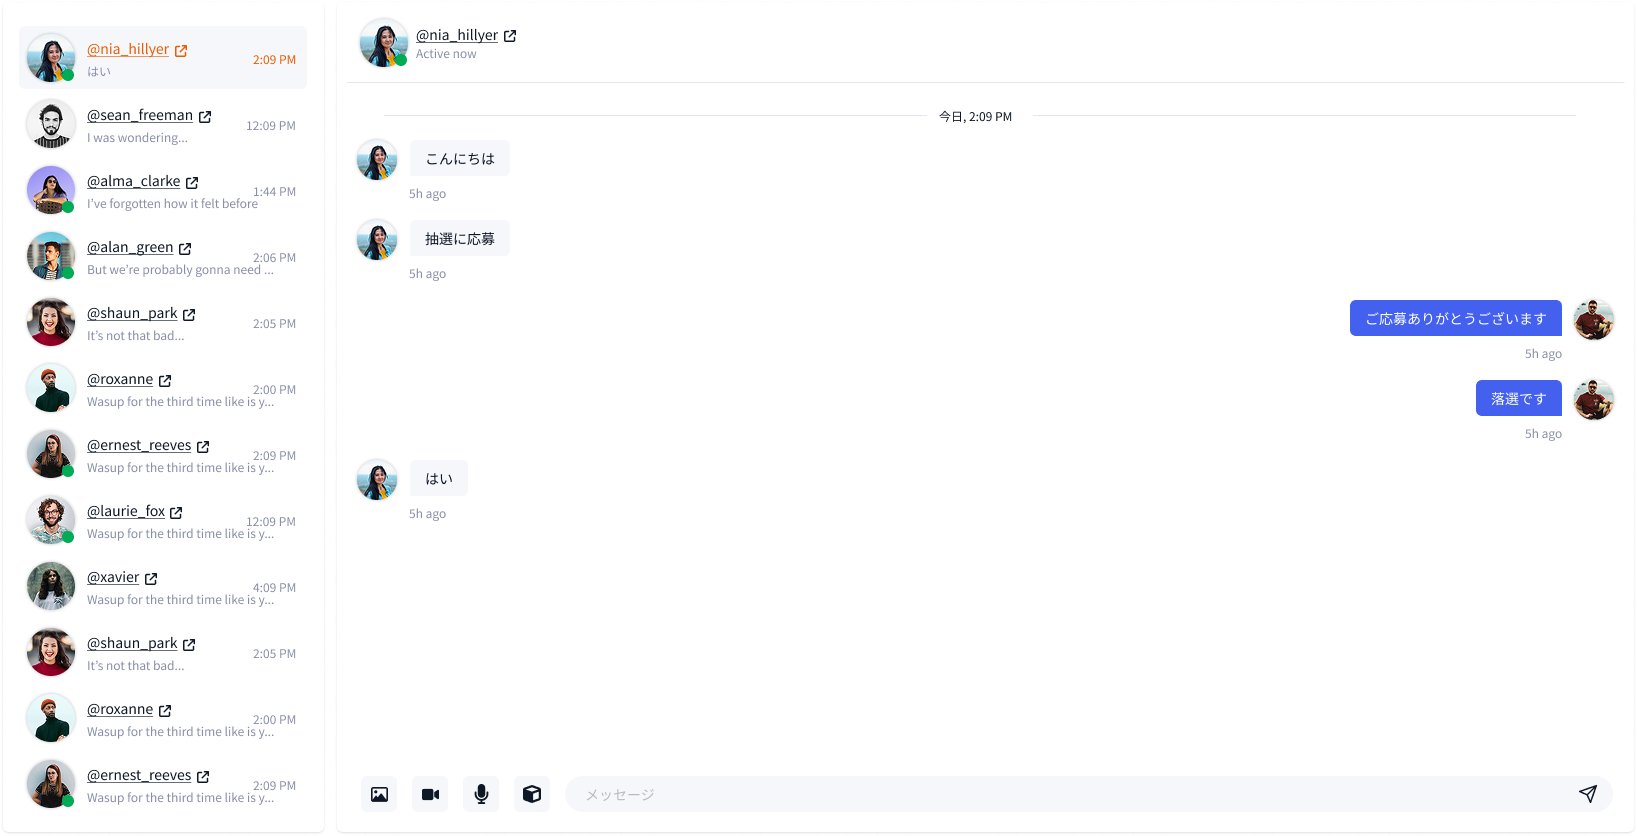This screenshot has width=1637, height=836.
Task: Open @nia_hillyer profile link in chat header
Action: [456, 35]
